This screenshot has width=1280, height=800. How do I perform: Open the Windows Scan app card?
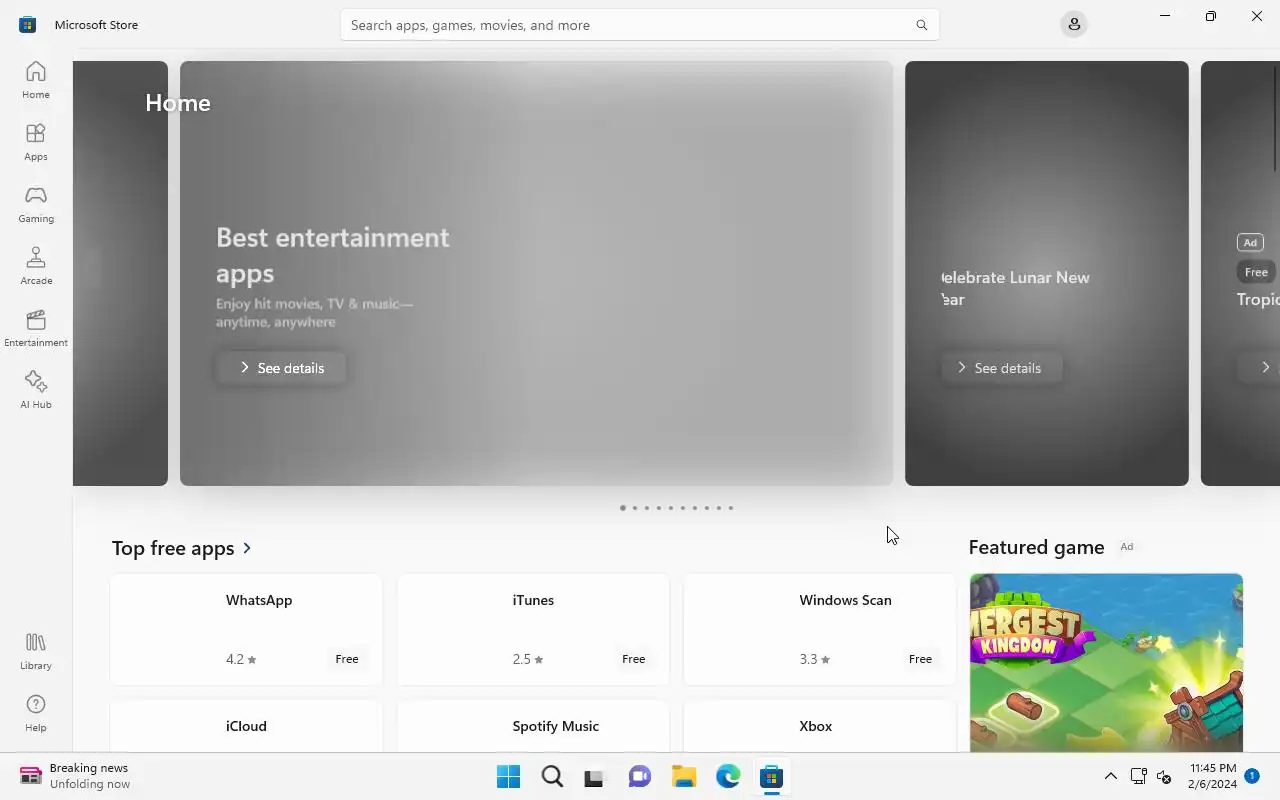(x=819, y=629)
